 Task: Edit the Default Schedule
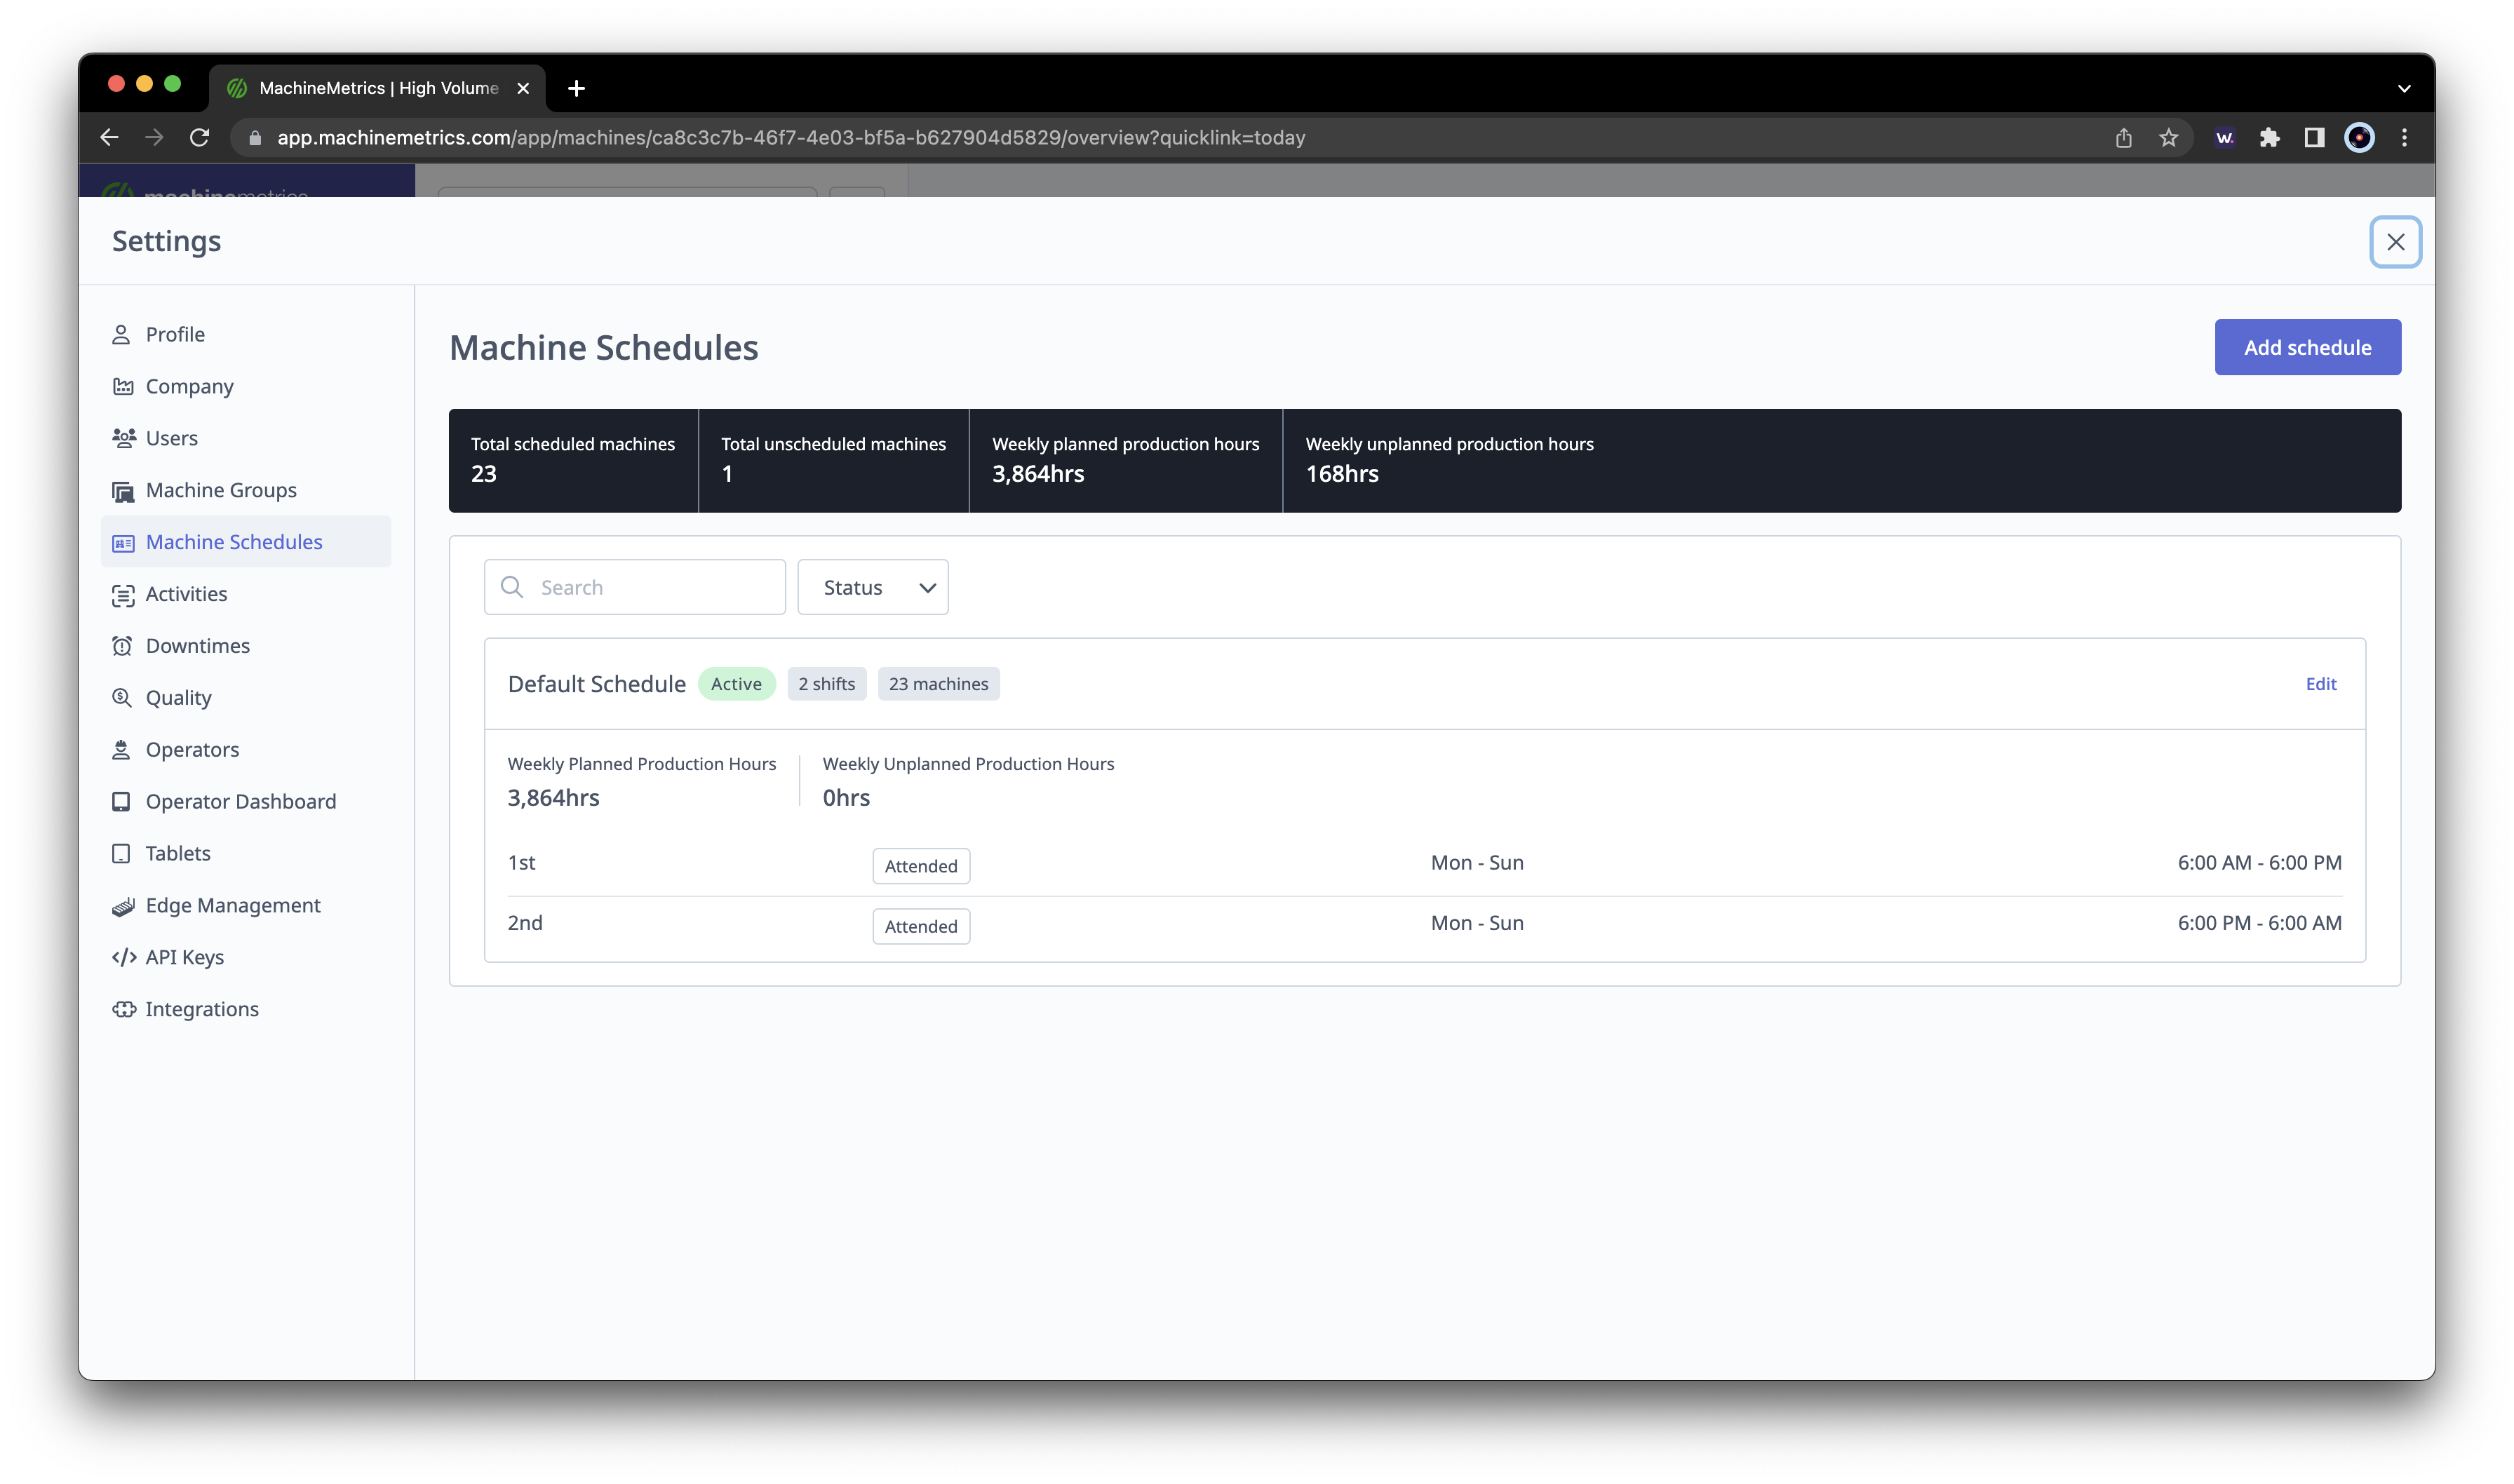coord(2321,684)
